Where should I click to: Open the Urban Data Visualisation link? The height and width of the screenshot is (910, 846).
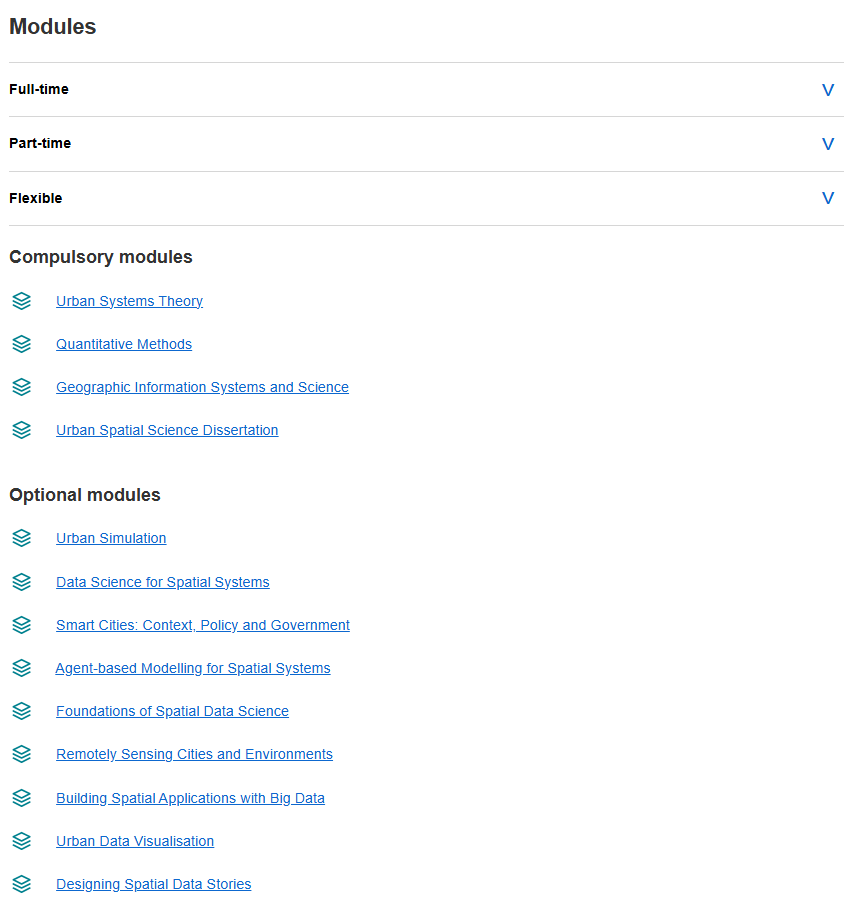pyautogui.click(x=135, y=841)
